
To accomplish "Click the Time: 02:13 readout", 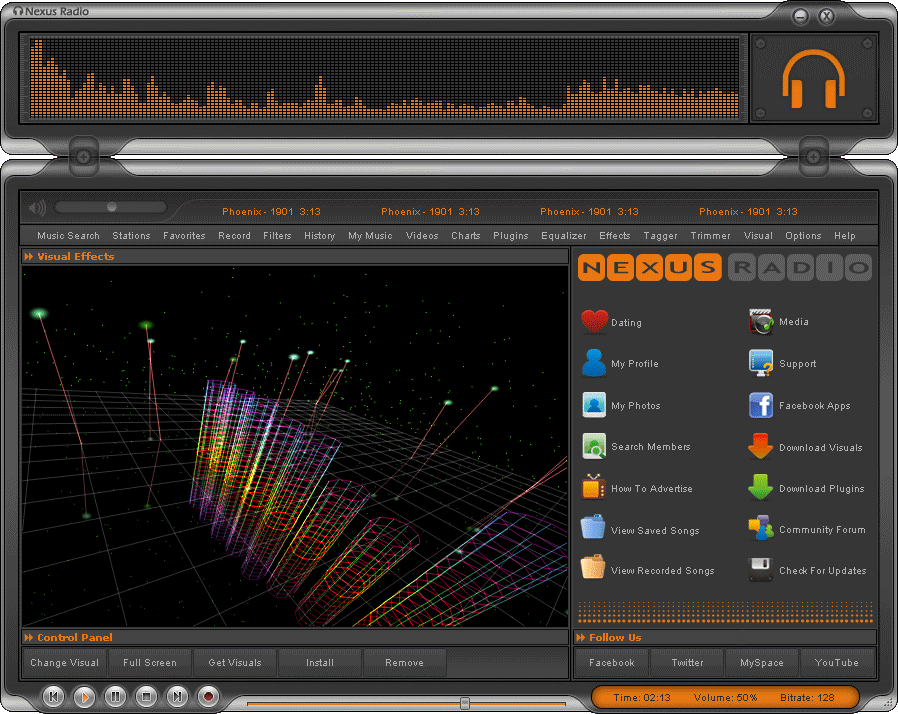I will click(642, 697).
